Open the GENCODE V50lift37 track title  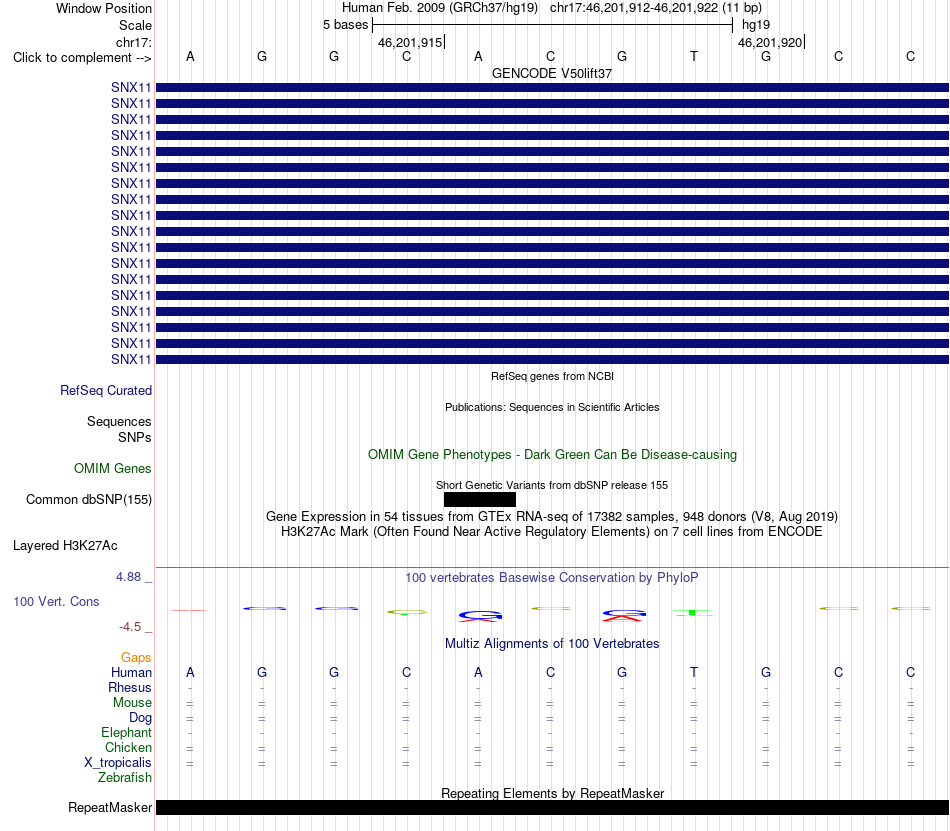pyautogui.click(x=552, y=73)
